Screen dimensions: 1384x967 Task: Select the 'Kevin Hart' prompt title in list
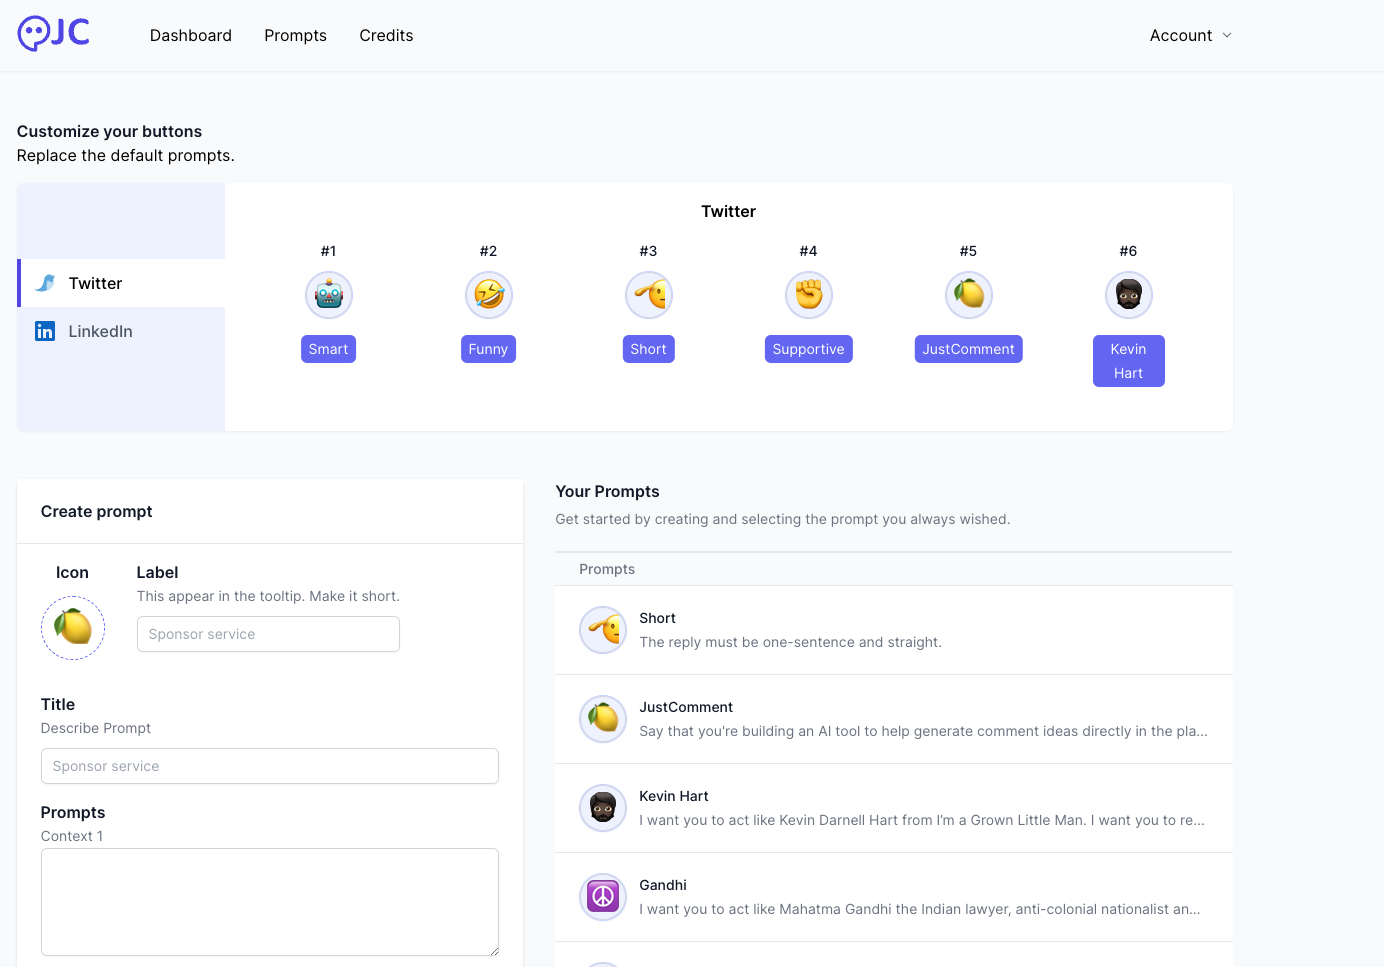674,796
